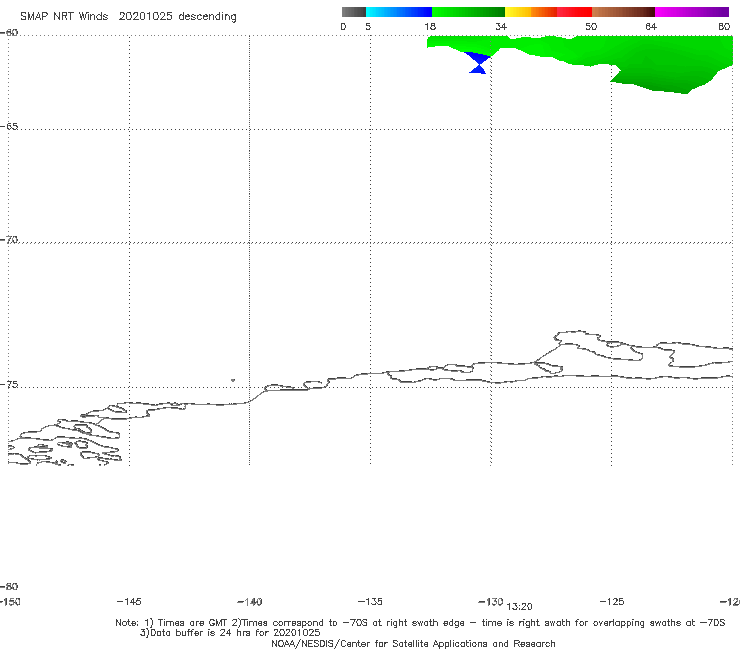Click the word 'descending' in the title
This screenshot has height=650, width=740.
tap(208, 17)
